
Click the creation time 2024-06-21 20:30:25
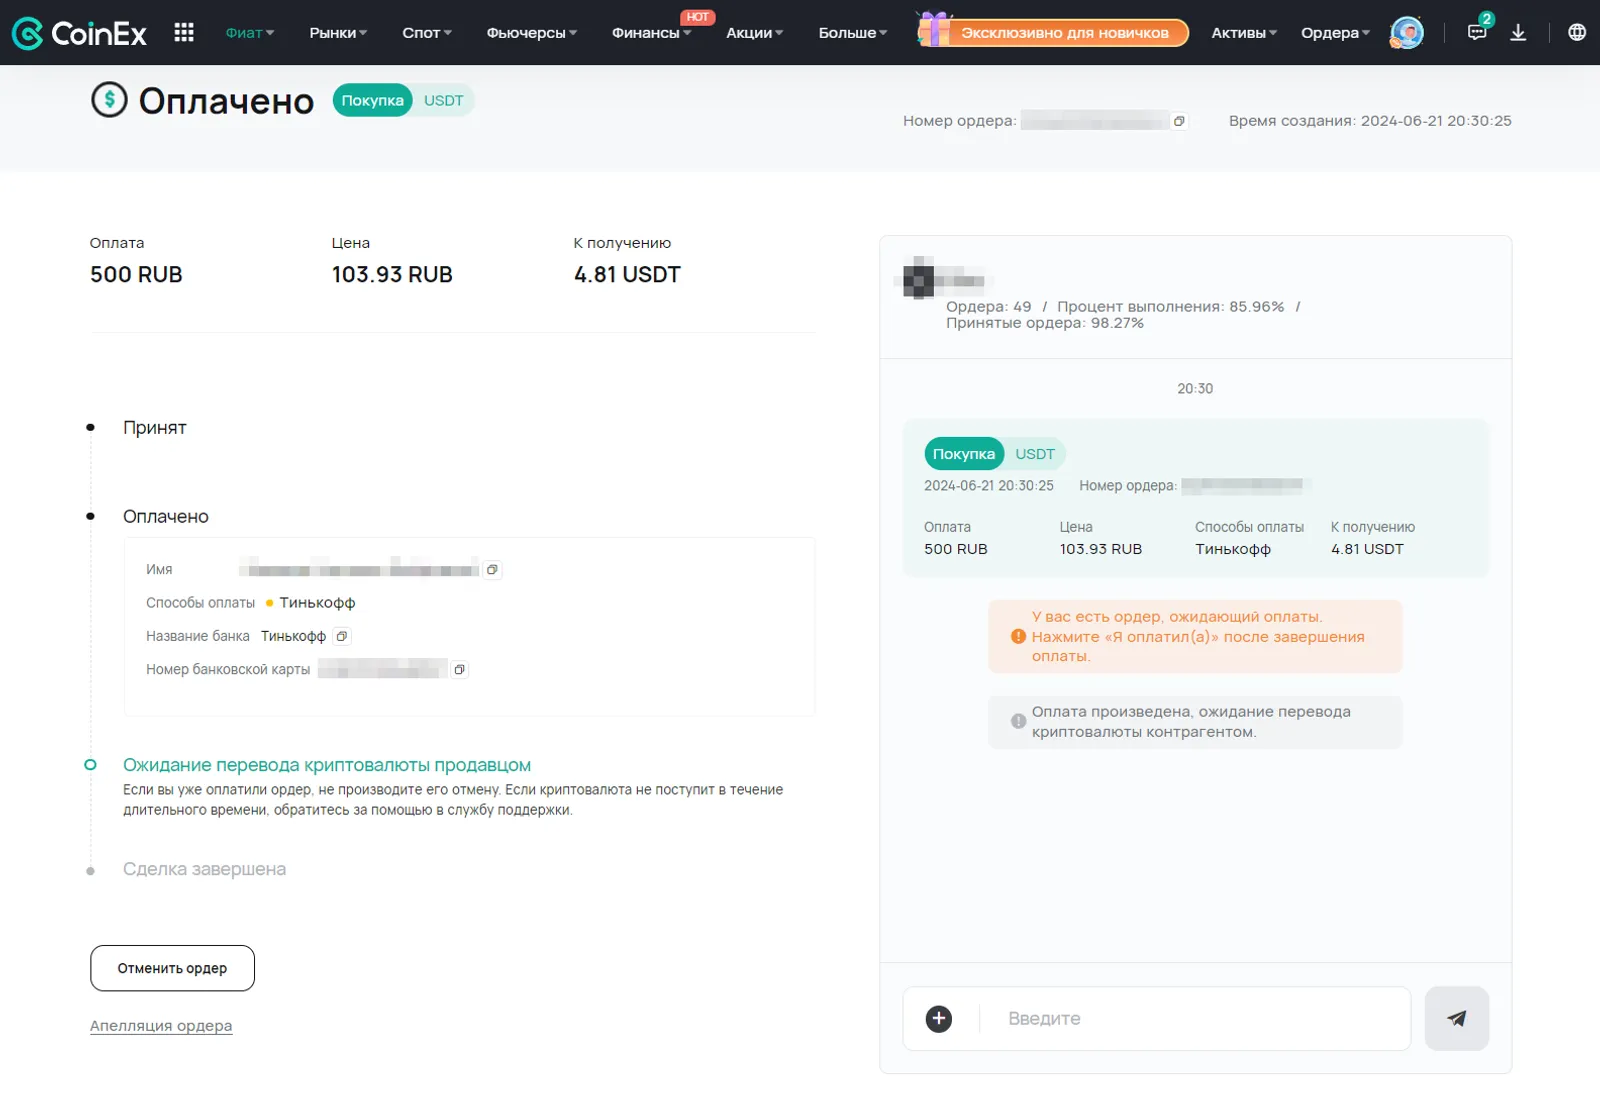click(1436, 121)
